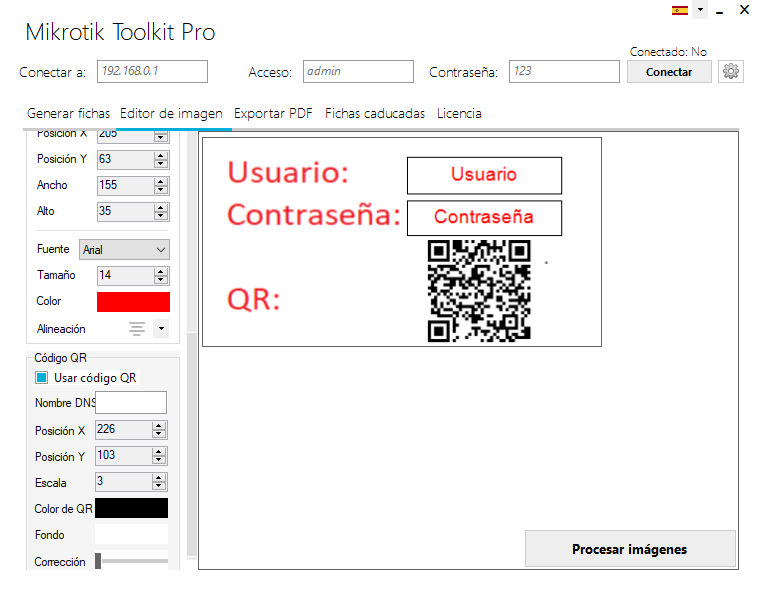
Task: Open the settings gear icon
Action: 731,71
